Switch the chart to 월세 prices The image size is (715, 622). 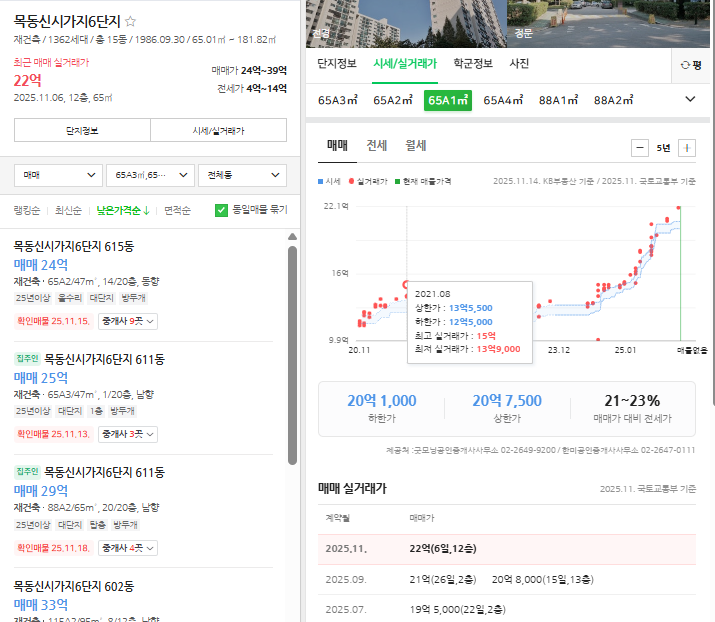coord(416,146)
